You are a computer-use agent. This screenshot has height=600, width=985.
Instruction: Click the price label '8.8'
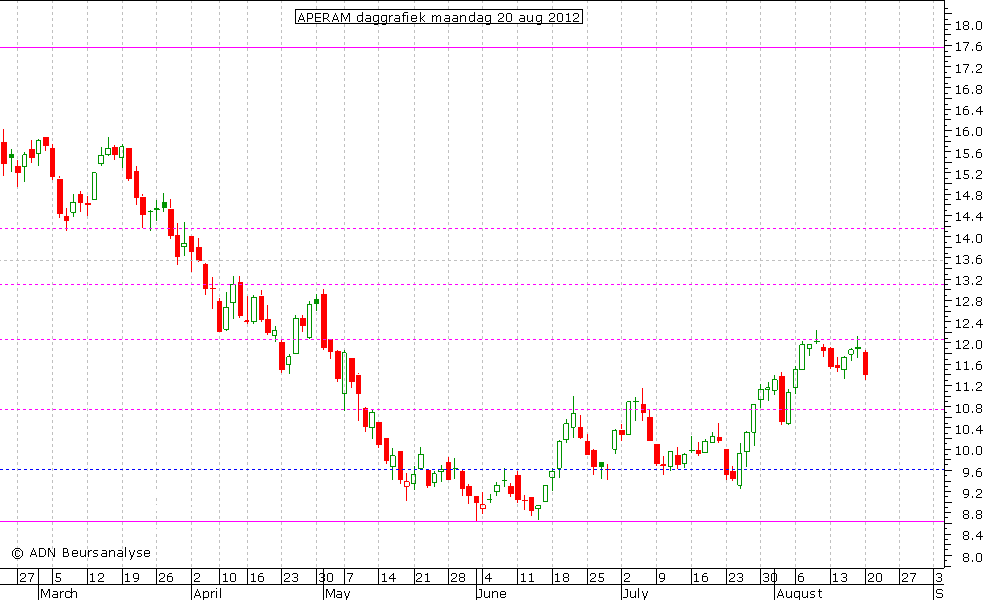tap(971, 515)
